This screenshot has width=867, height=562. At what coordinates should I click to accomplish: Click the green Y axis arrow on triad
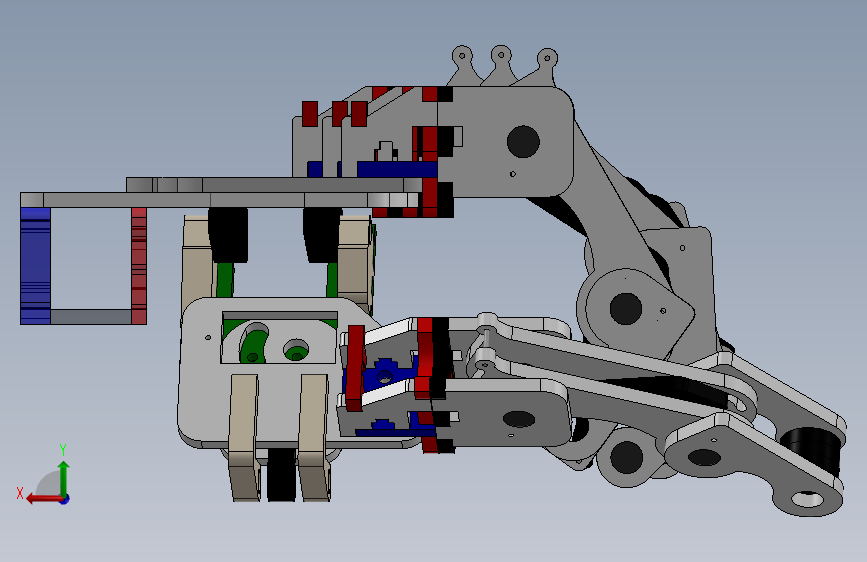pos(64,478)
